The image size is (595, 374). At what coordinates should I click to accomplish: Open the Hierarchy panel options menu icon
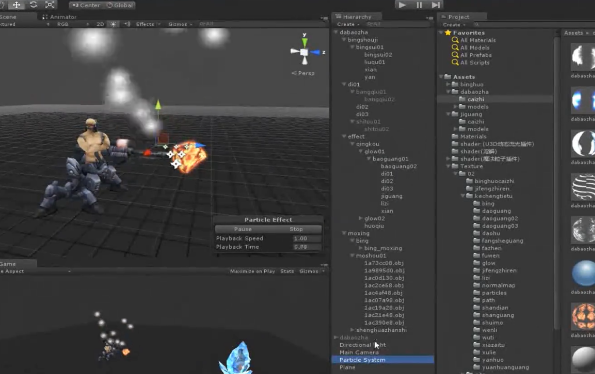429,18
